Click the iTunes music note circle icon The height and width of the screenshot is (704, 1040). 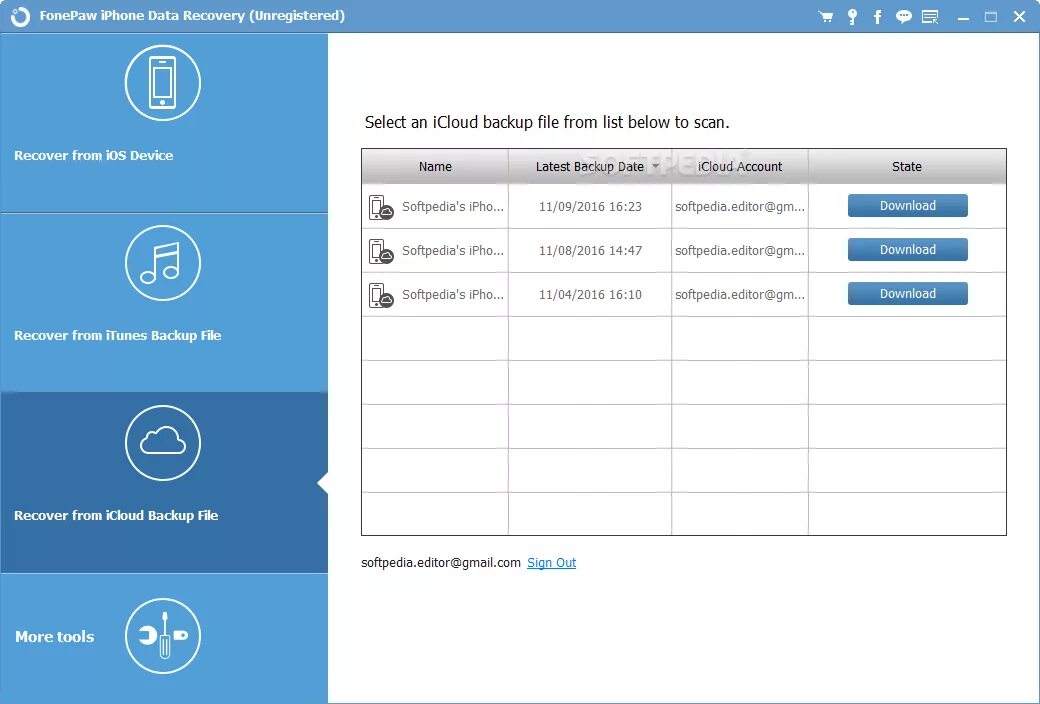(x=162, y=263)
